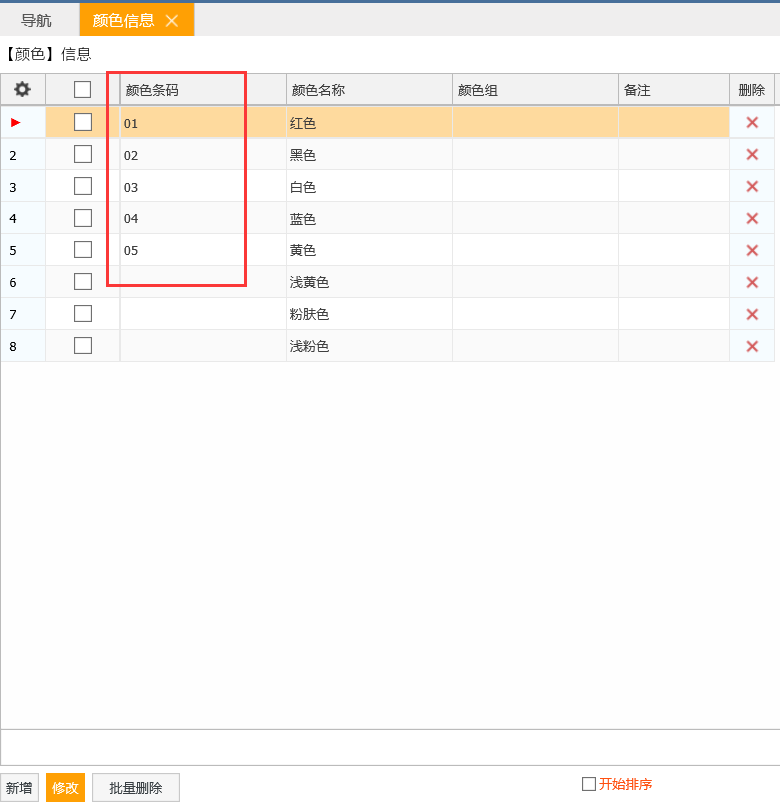
Task: Delete the 浅黄色 row
Action: [752, 282]
